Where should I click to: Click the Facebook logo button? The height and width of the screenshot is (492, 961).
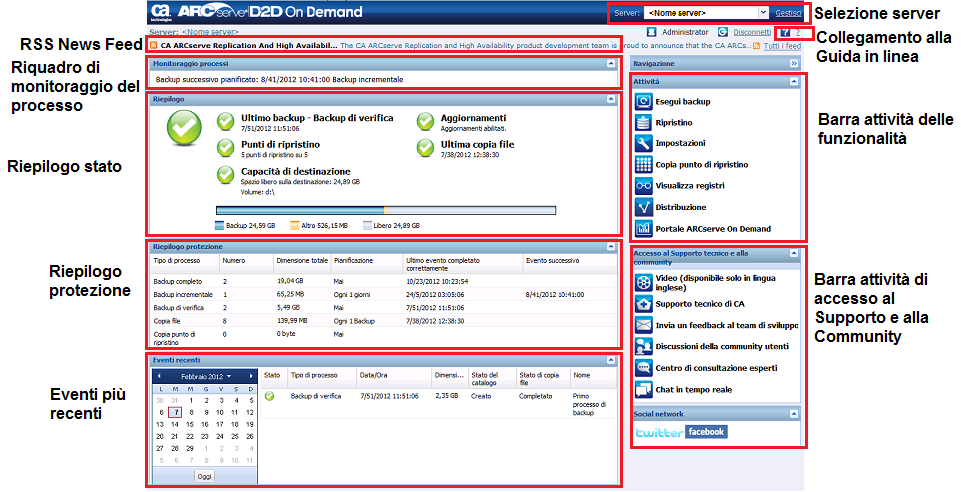pyautogui.click(x=706, y=432)
